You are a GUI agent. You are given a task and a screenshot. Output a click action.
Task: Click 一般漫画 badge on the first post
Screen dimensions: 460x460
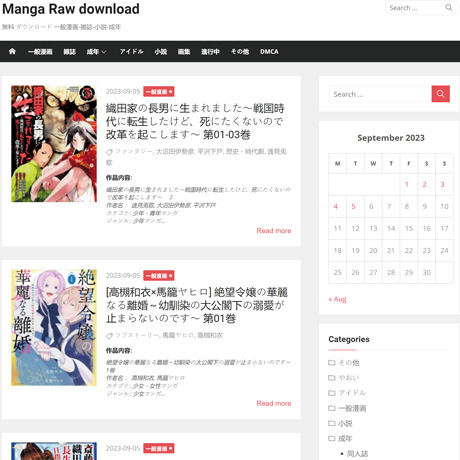(159, 92)
